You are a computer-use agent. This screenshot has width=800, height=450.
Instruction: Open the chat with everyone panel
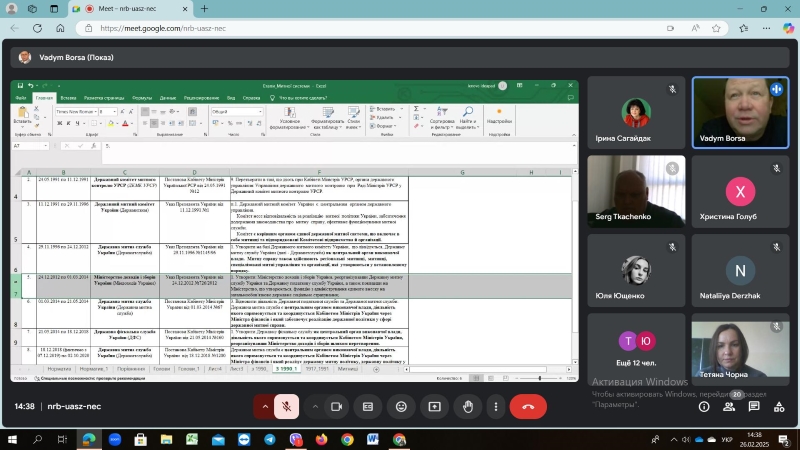coord(754,407)
